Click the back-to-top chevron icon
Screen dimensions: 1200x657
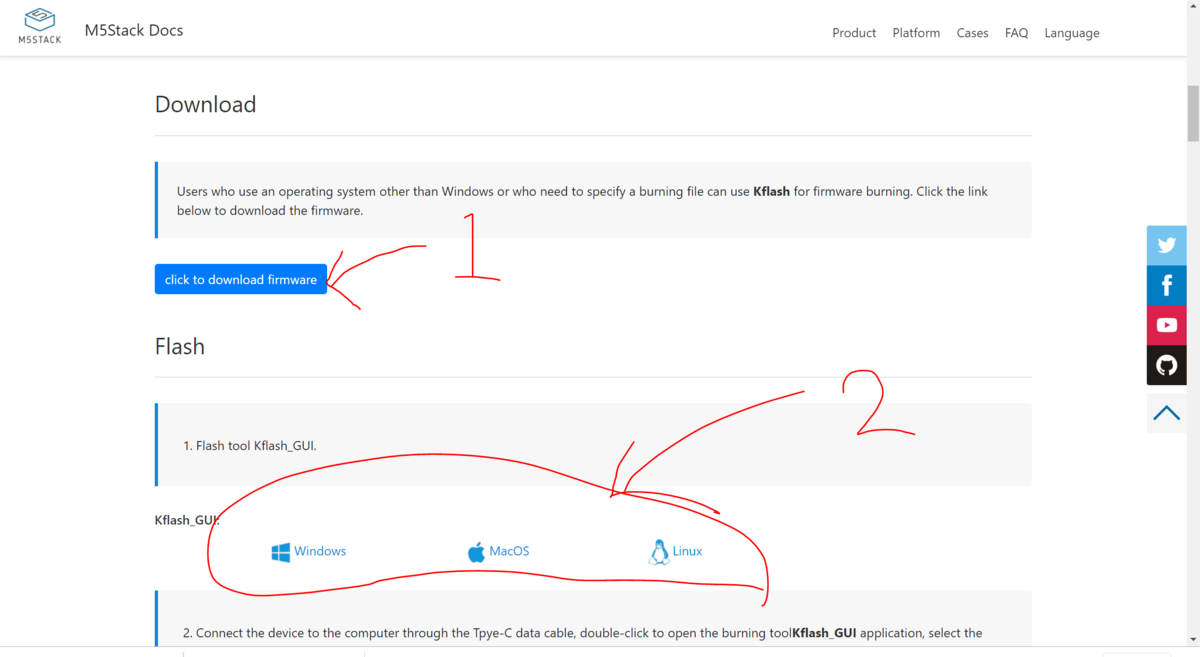1166,412
